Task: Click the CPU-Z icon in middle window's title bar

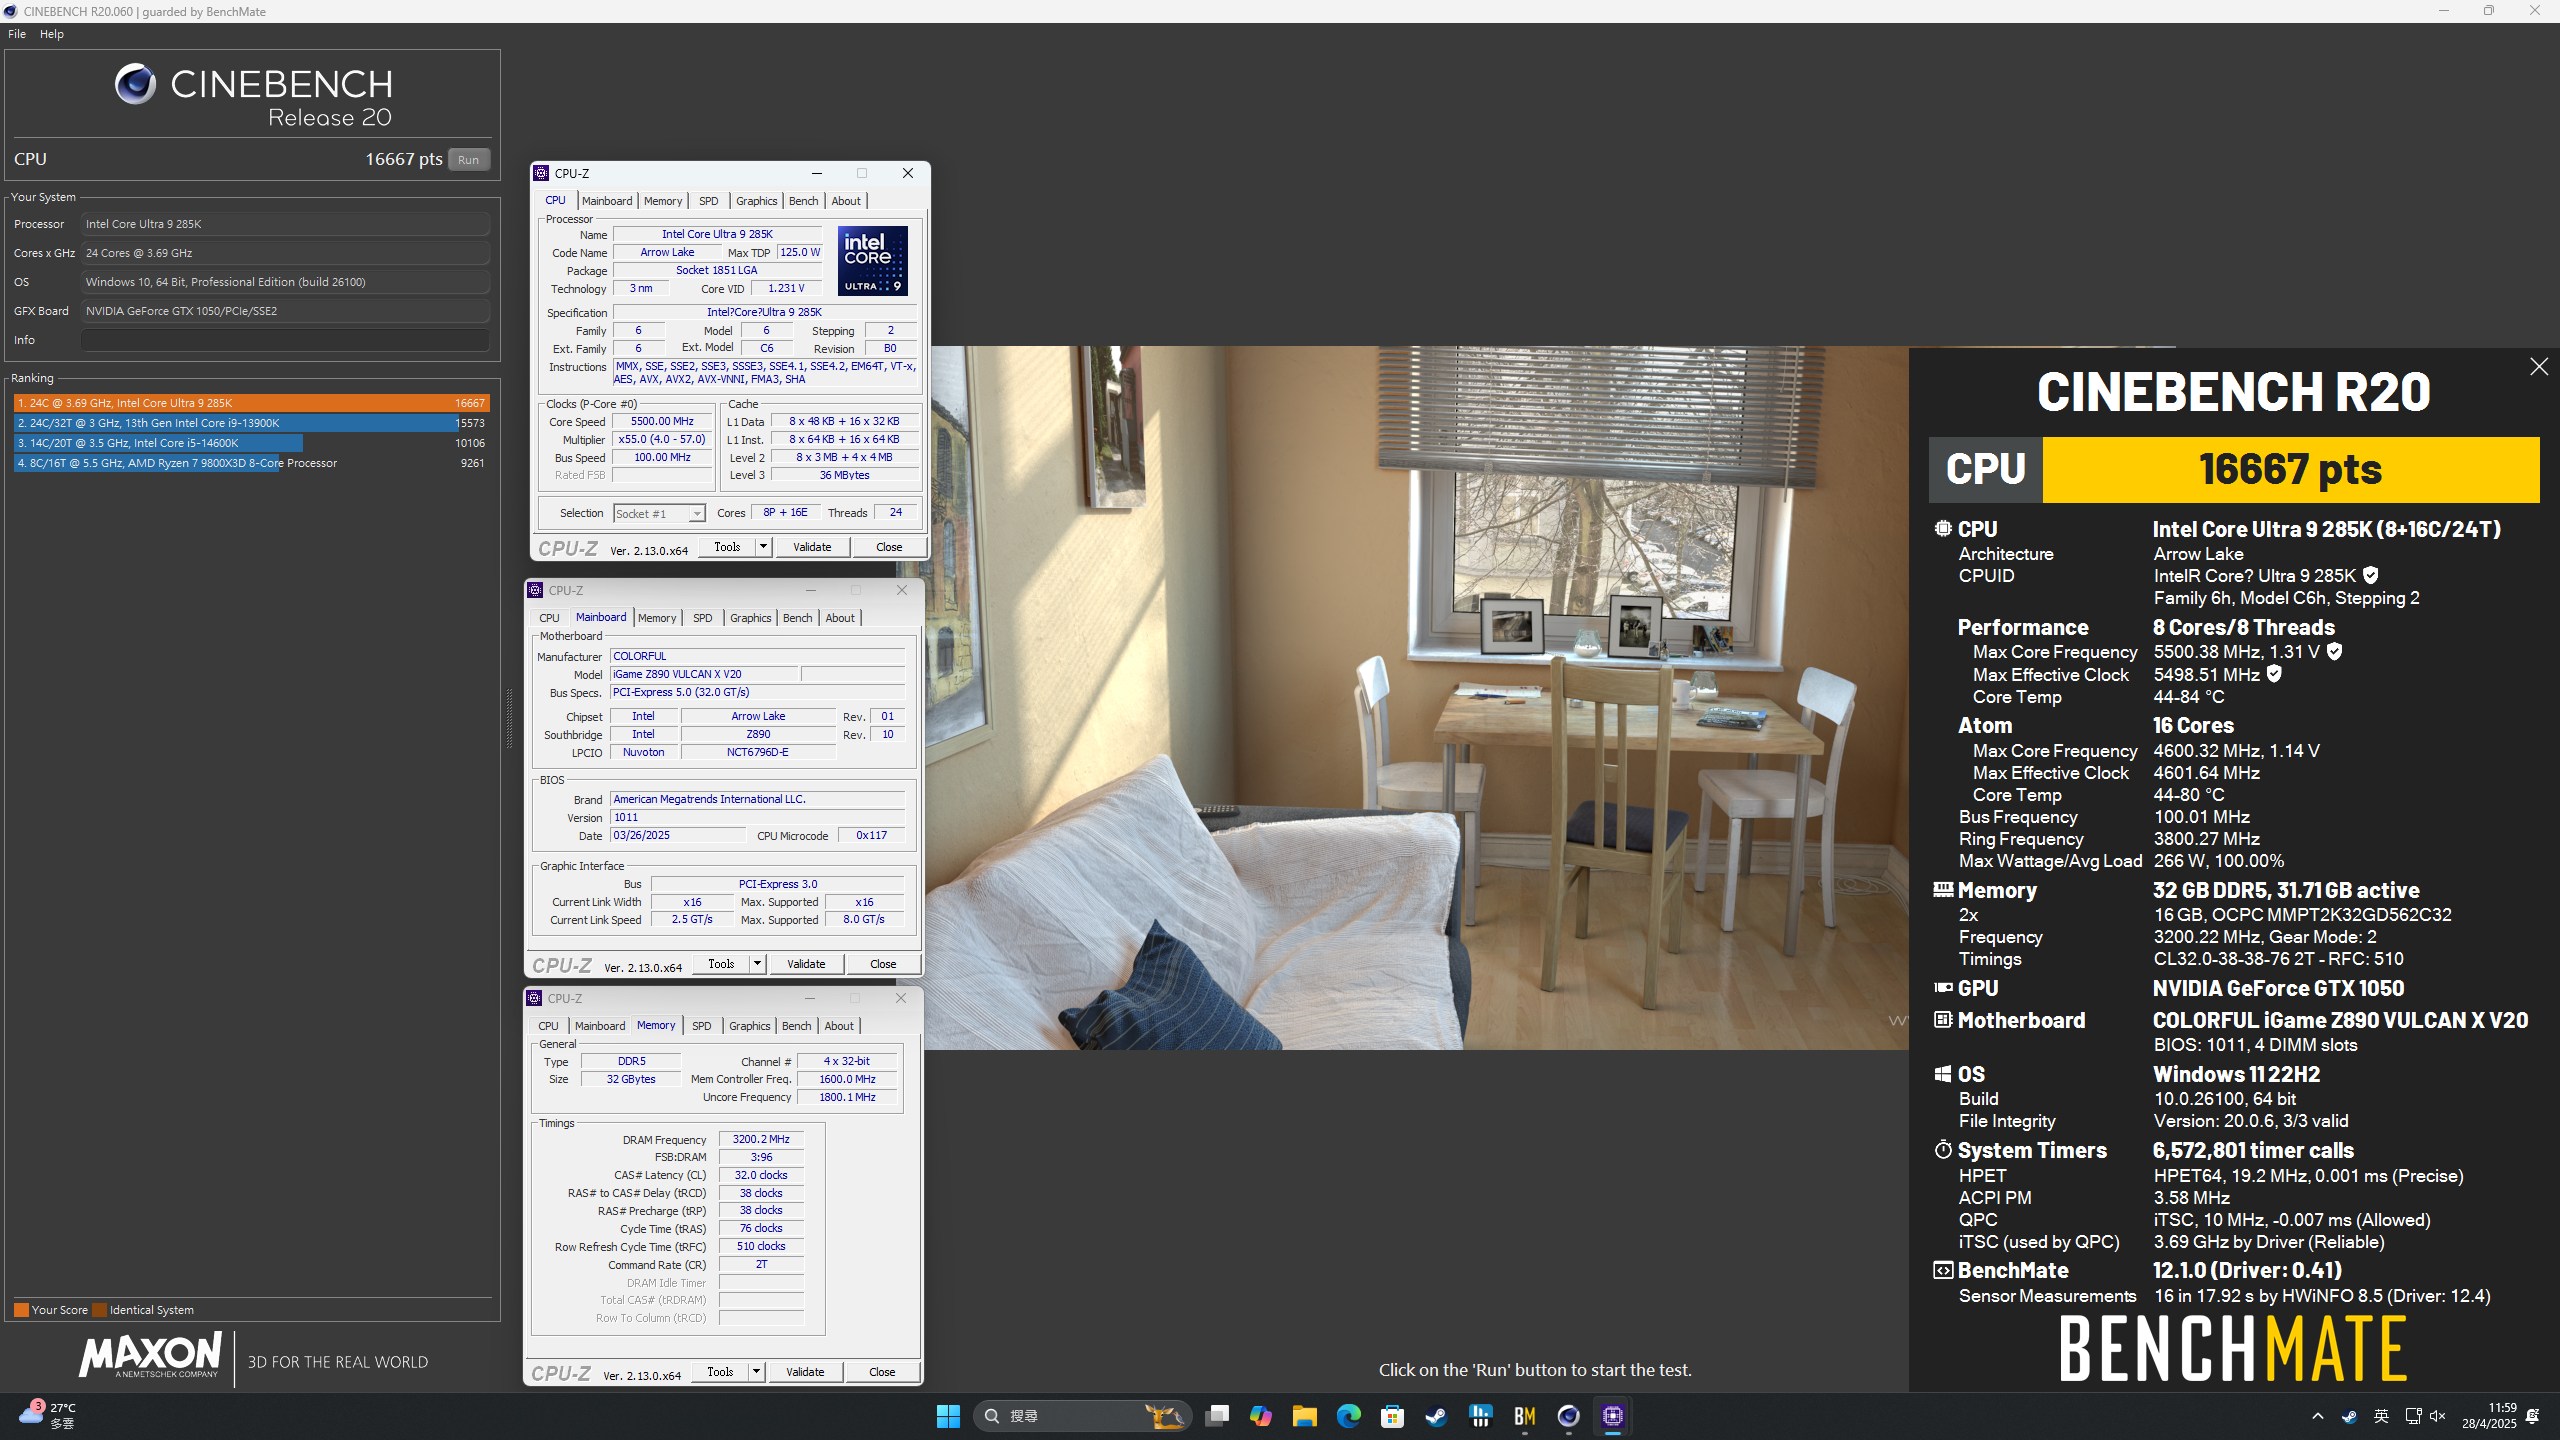Action: tap(535, 590)
